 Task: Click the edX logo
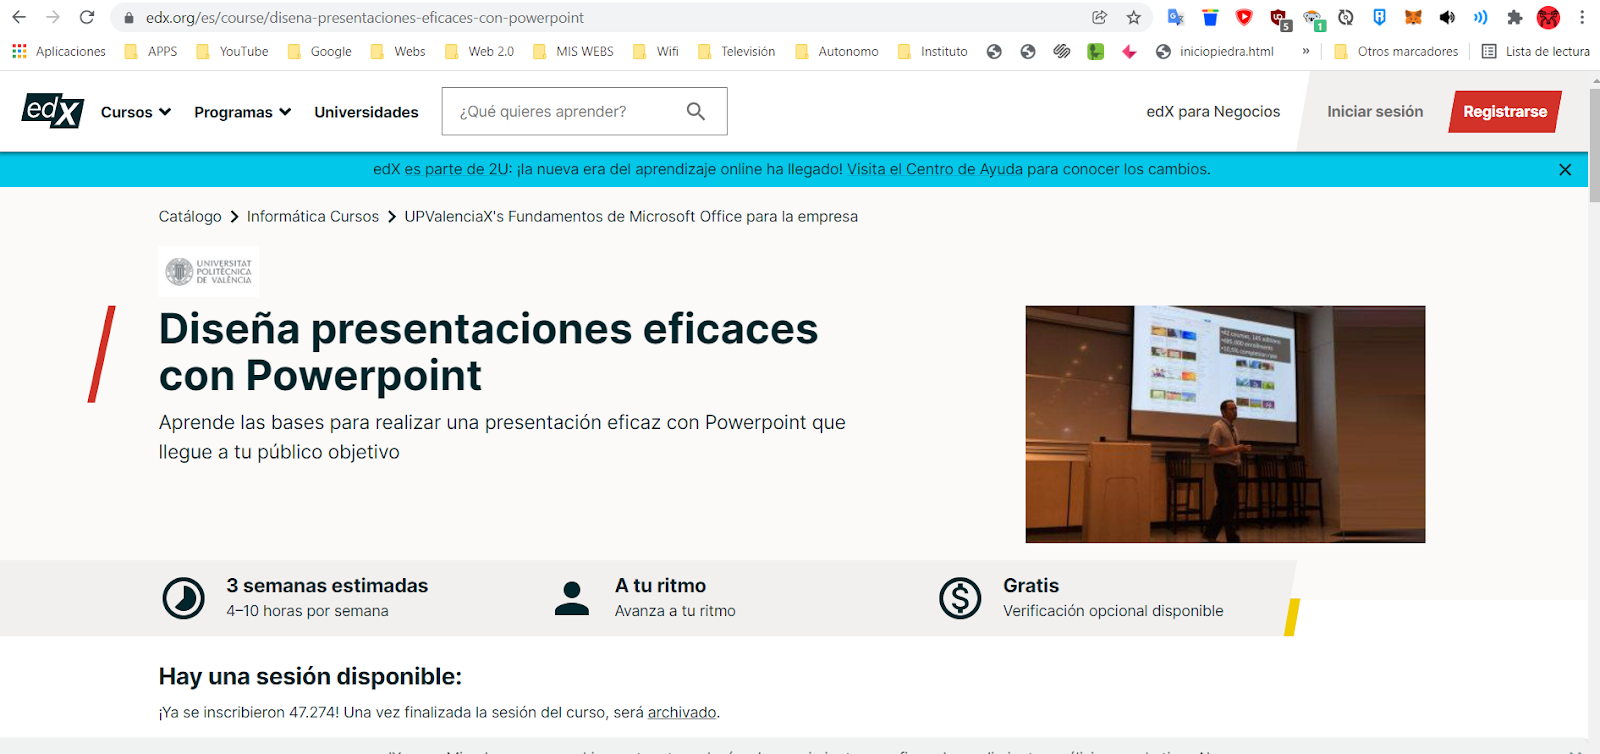pos(52,111)
